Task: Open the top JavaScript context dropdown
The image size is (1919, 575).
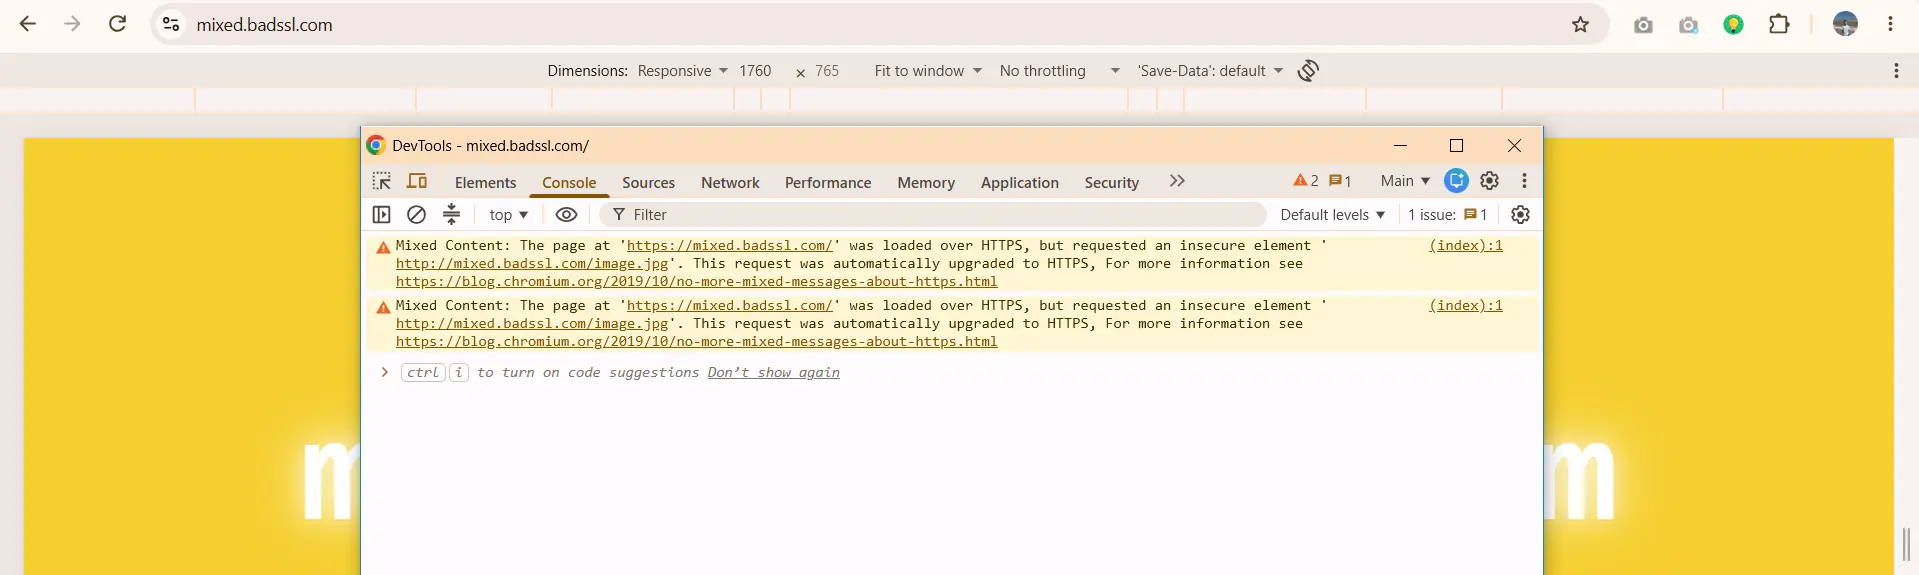Action: pos(508,215)
